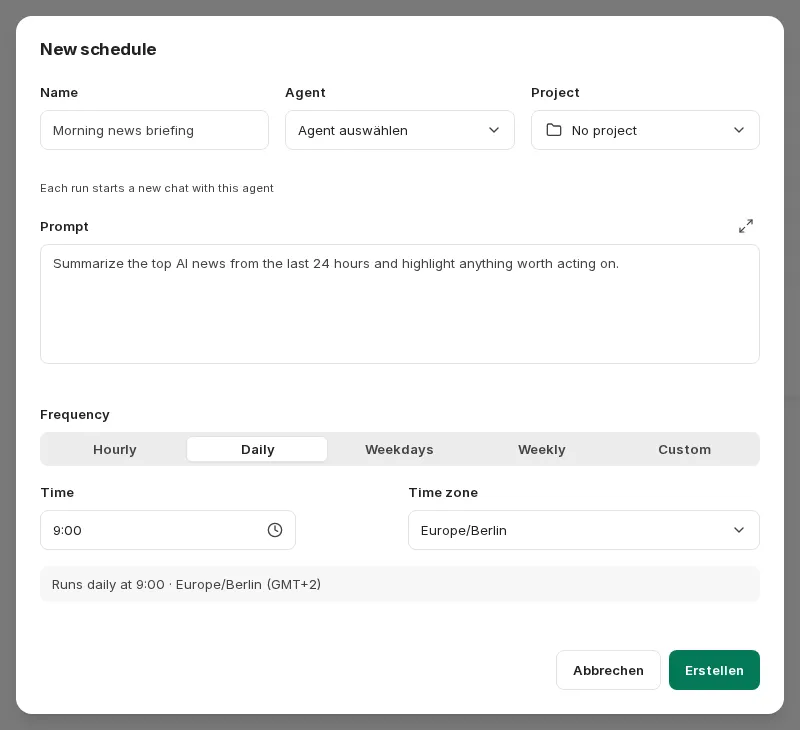
Task: Click the Abbrechen button
Action: [x=608, y=670]
